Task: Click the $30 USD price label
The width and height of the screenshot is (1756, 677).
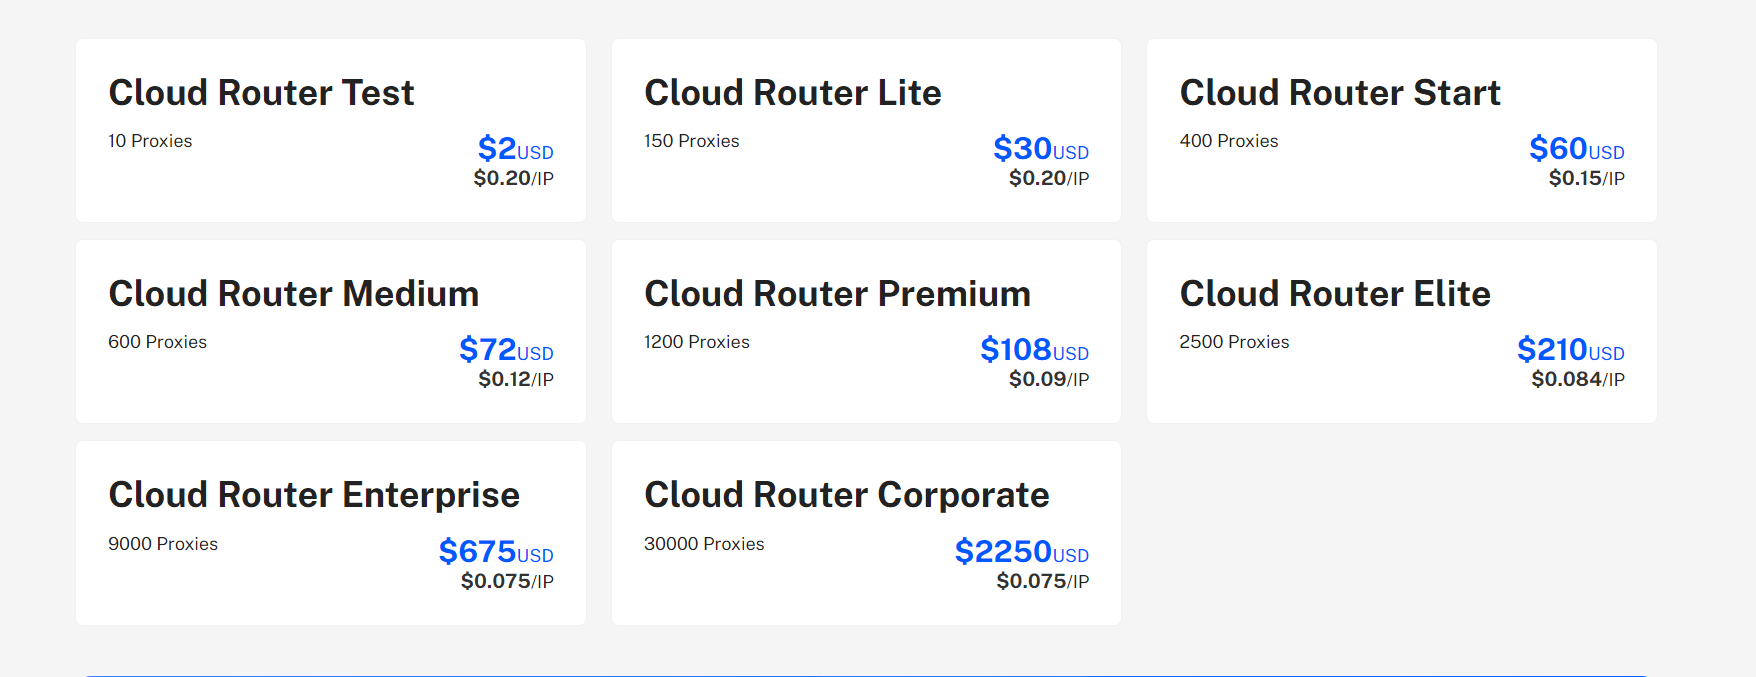Action: (x=1041, y=148)
